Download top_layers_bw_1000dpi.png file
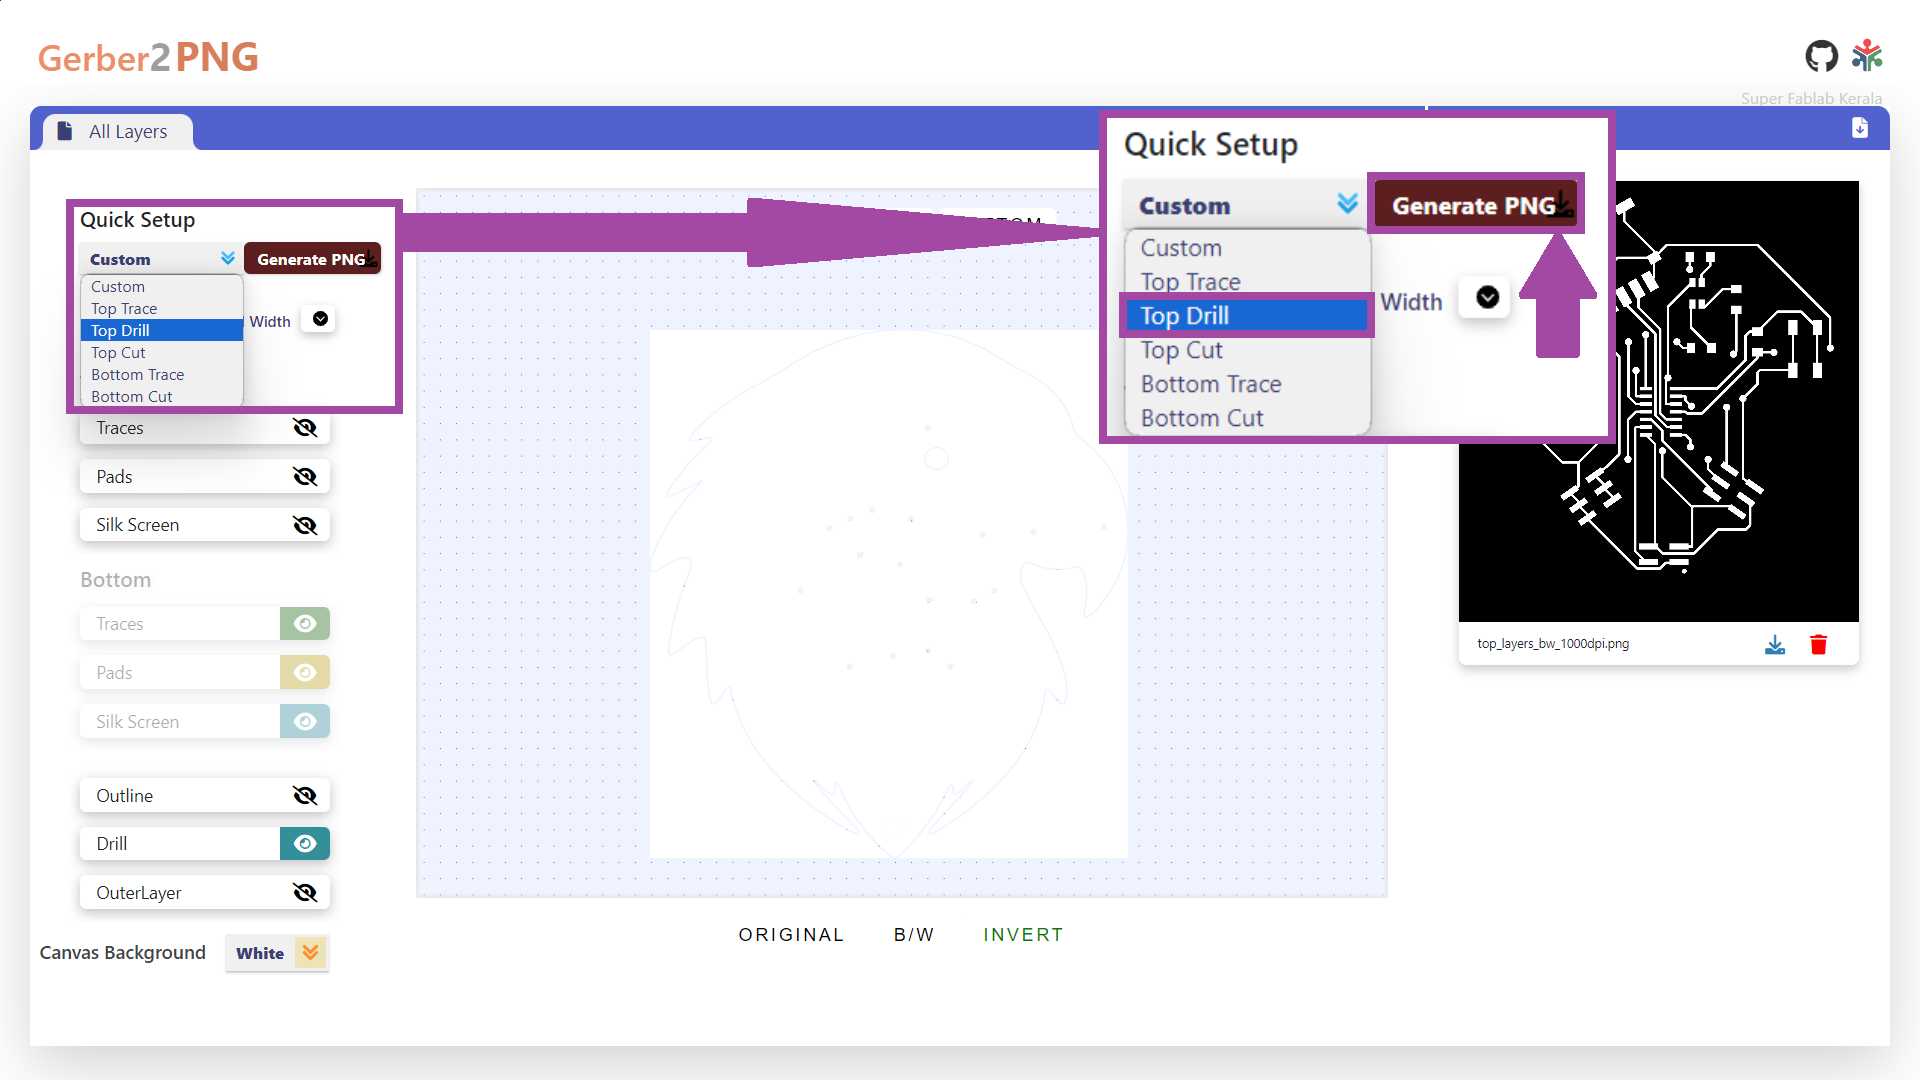Image resolution: width=1920 pixels, height=1080 pixels. pos(1775,645)
